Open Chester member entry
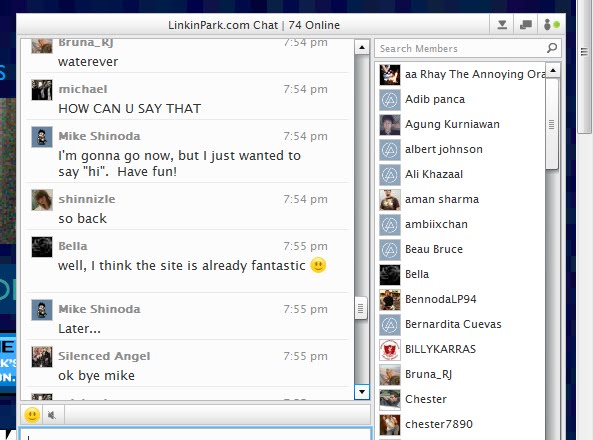Image resolution: width=593 pixels, height=440 pixels. (x=462, y=399)
